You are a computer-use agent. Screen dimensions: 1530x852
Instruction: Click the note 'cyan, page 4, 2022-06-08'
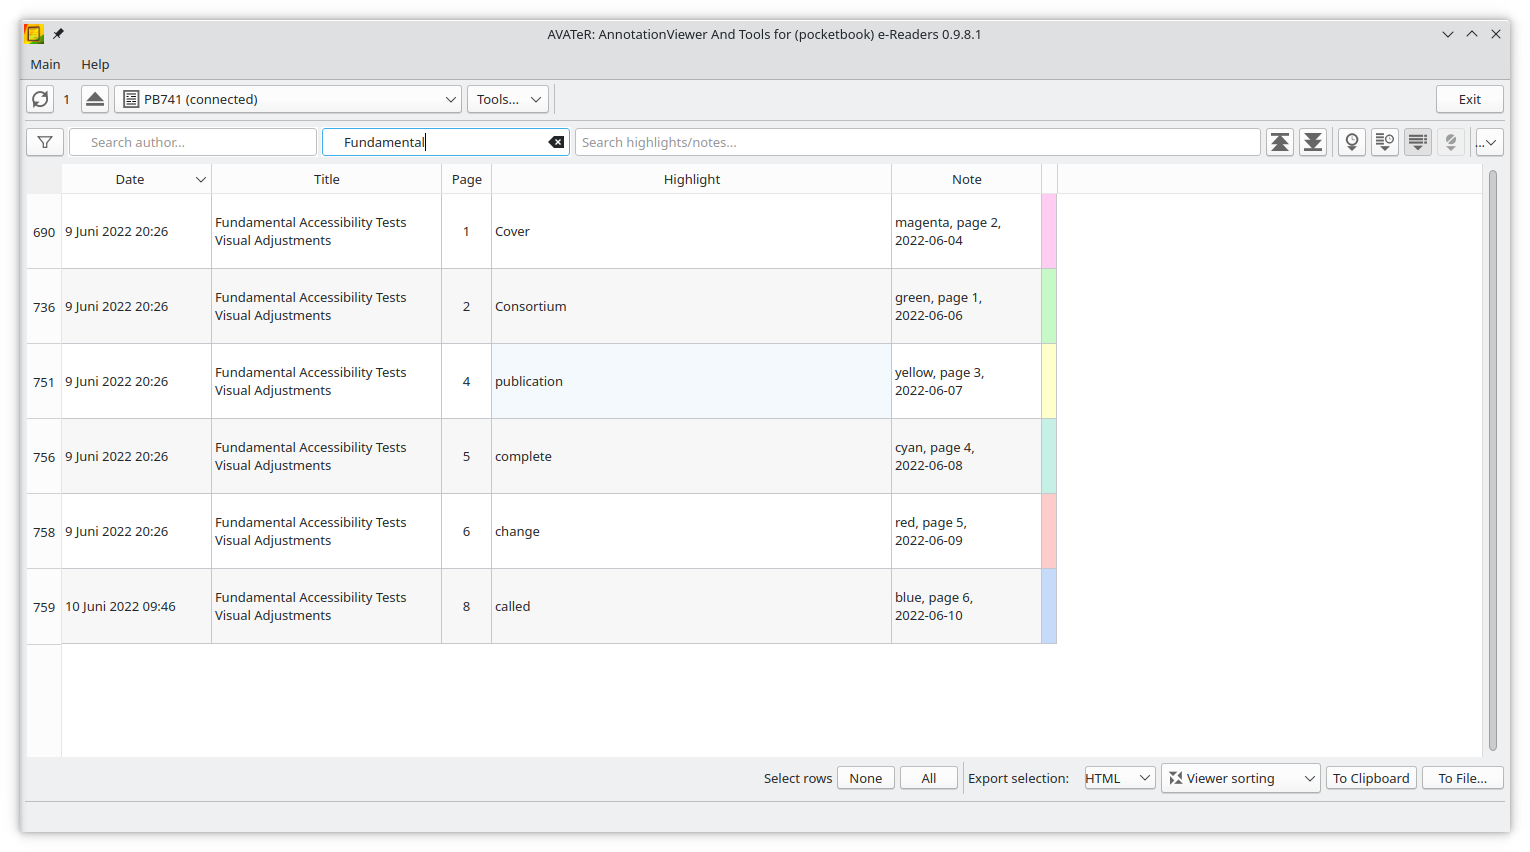tap(966, 456)
